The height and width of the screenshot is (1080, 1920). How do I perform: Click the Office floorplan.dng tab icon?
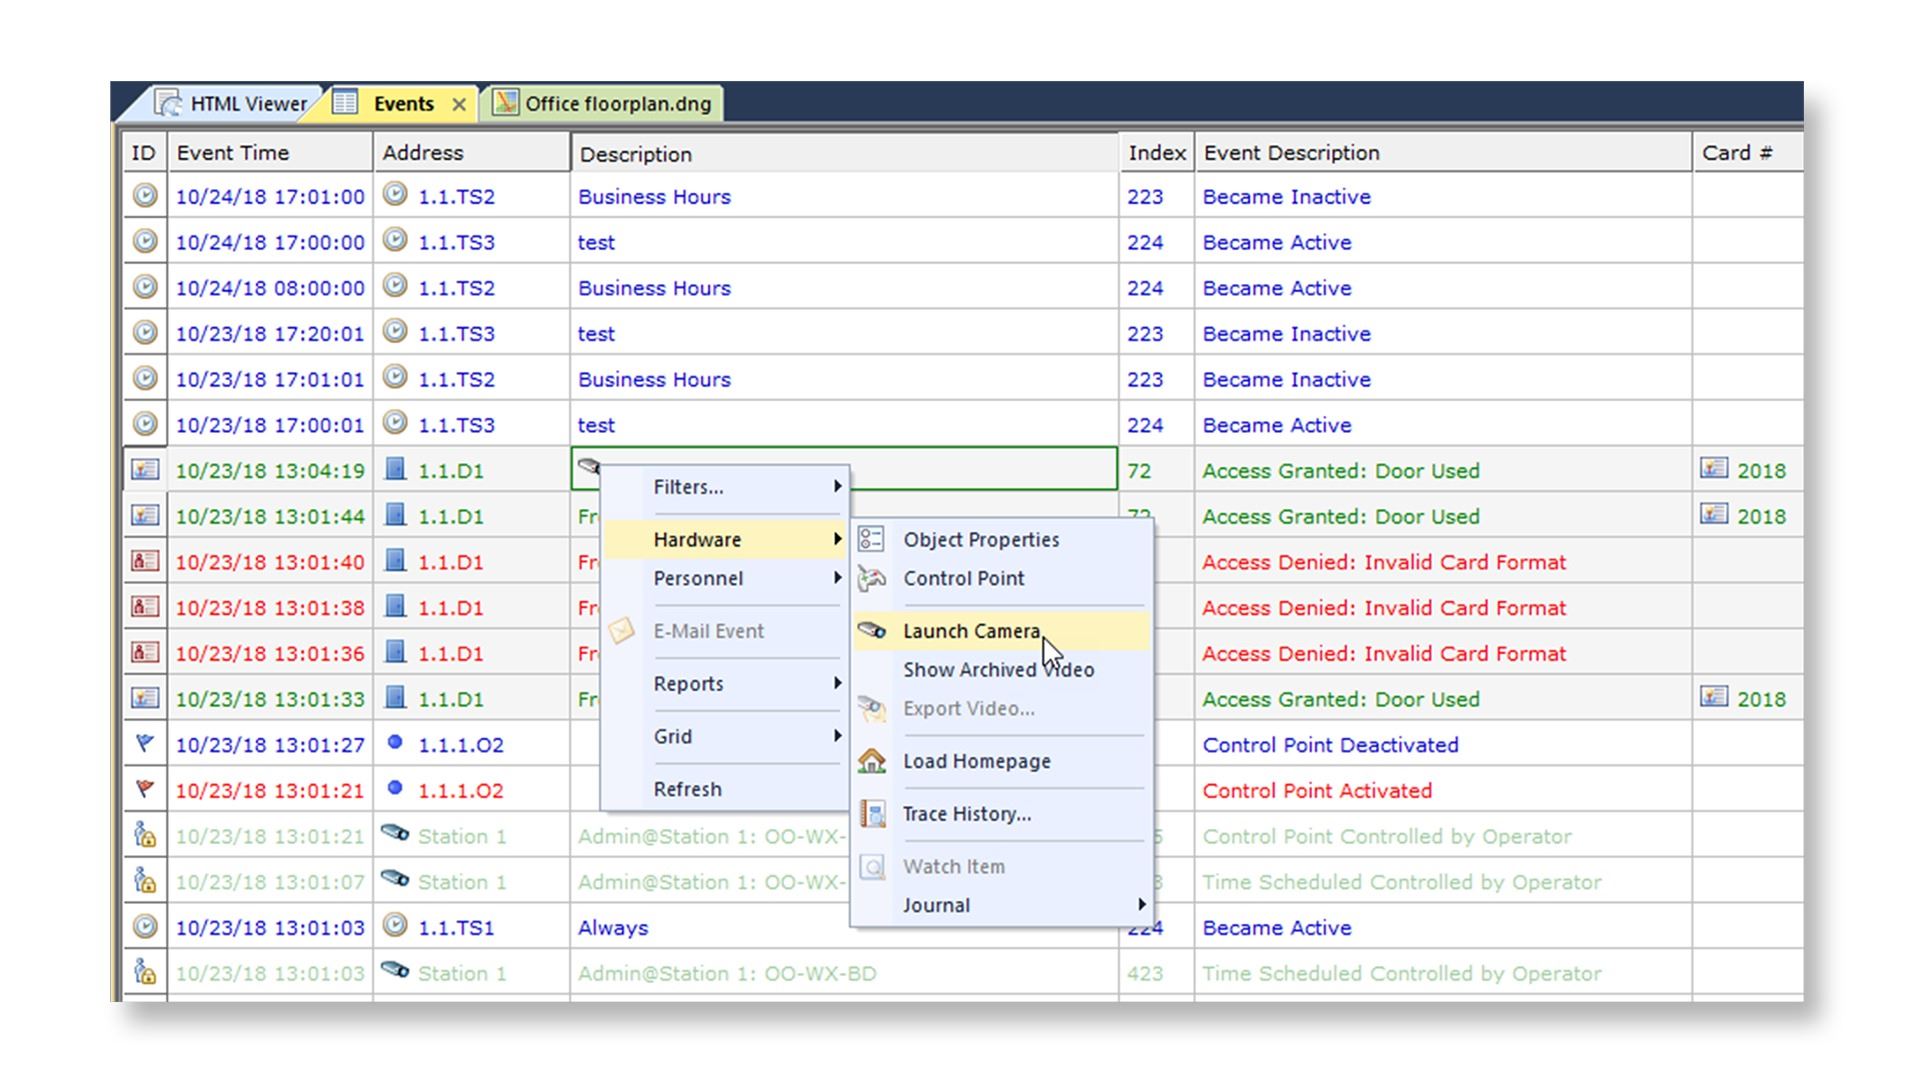506,103
